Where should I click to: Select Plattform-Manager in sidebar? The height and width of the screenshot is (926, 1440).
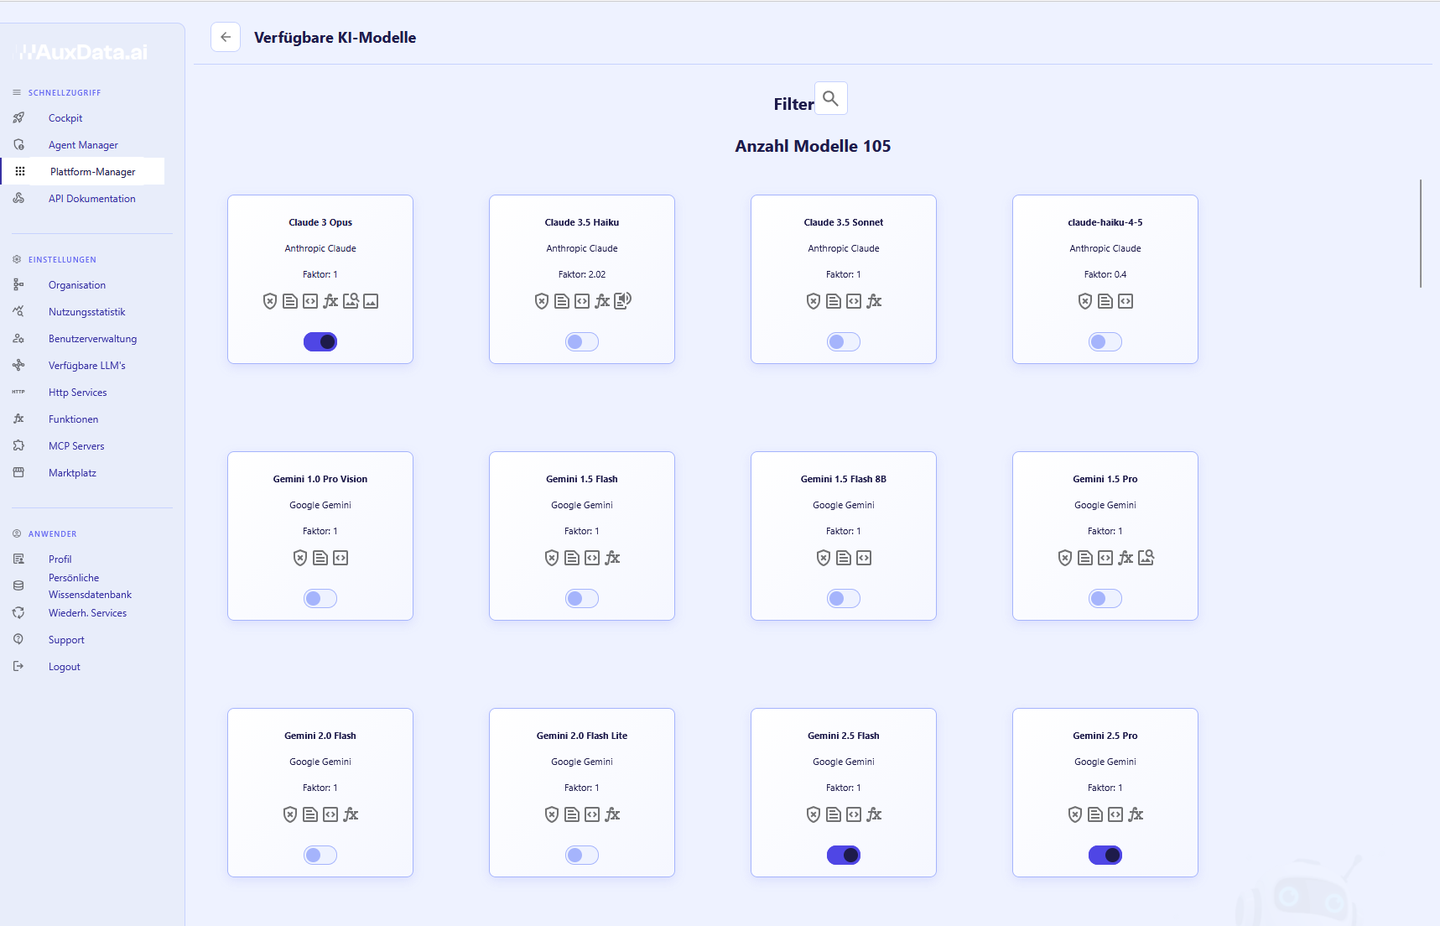pyautogui.click(x=92, y=172)
